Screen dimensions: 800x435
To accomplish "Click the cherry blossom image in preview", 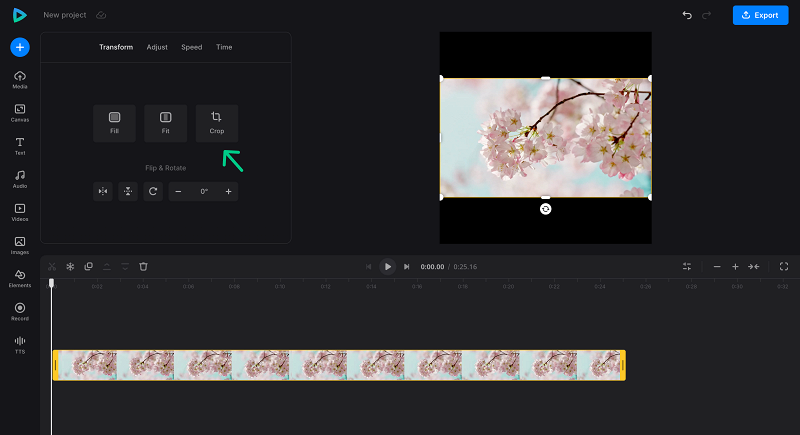I will (x=545, y=138).
